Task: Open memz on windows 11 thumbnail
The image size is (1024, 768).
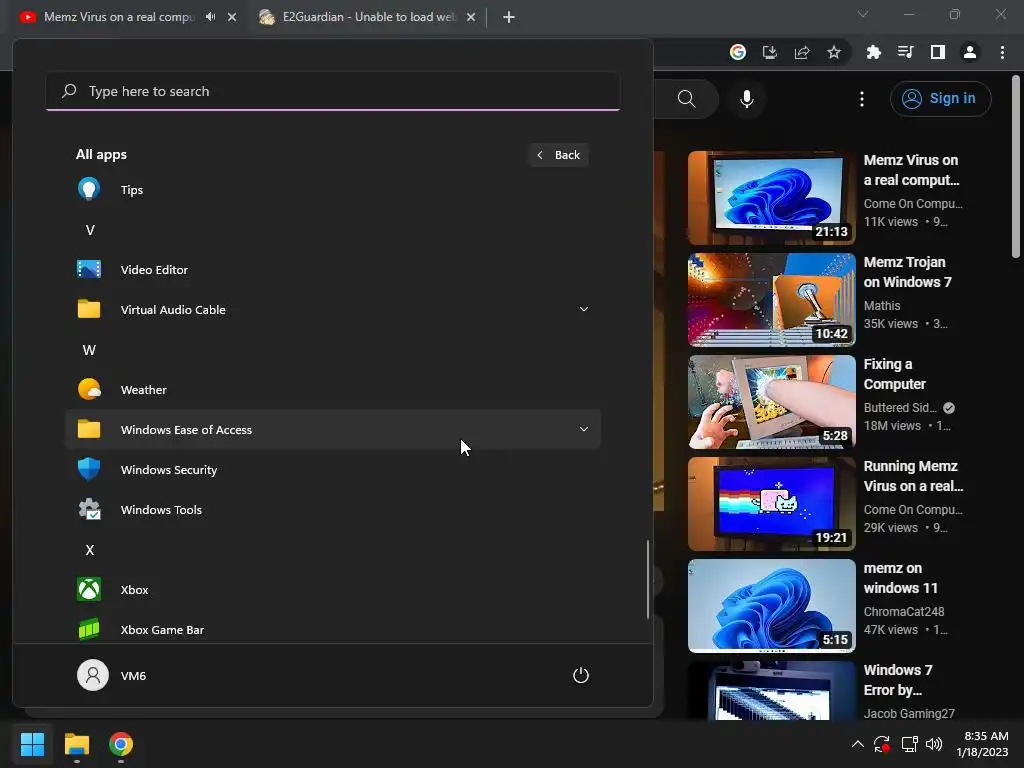Action: pyautogui.click(x=771, y=605)
